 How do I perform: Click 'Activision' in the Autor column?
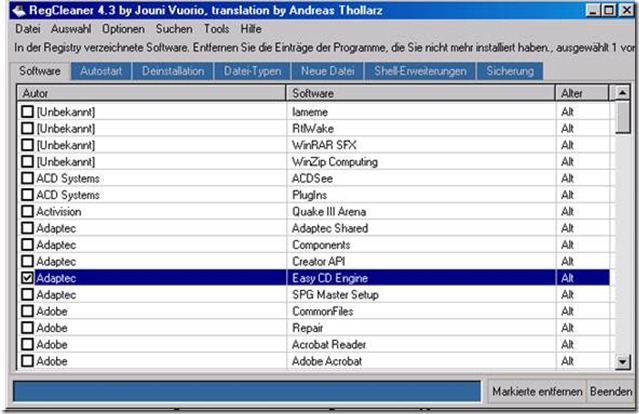coord(59,211)
